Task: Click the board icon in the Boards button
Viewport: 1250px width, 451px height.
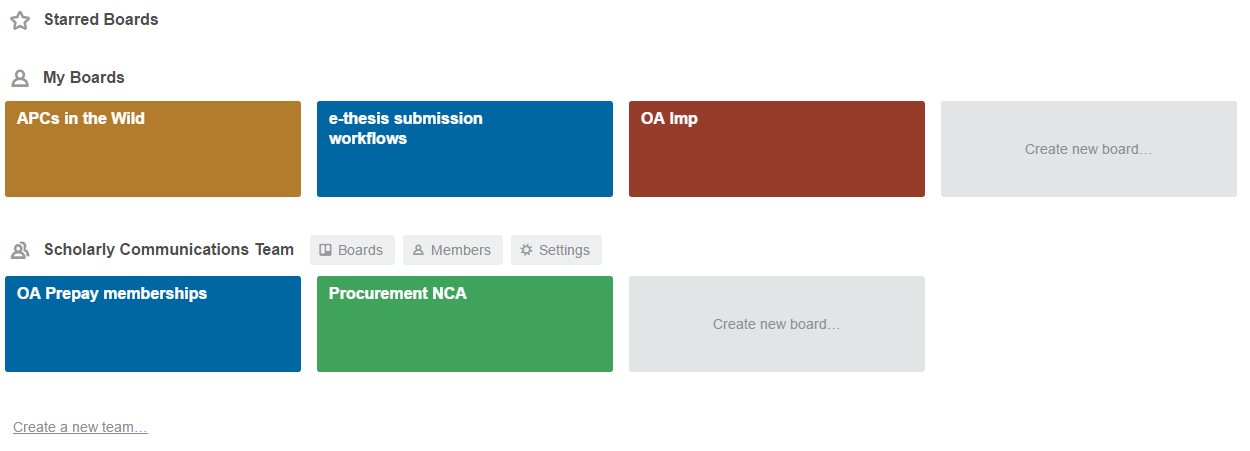Action: click(326, 250)
